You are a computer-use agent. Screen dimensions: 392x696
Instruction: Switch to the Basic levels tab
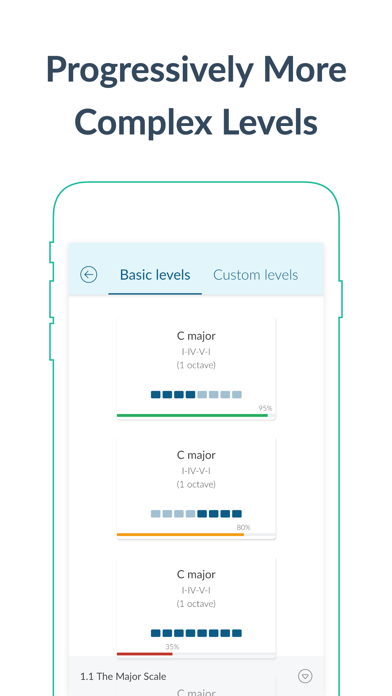[x=155, y=275]
